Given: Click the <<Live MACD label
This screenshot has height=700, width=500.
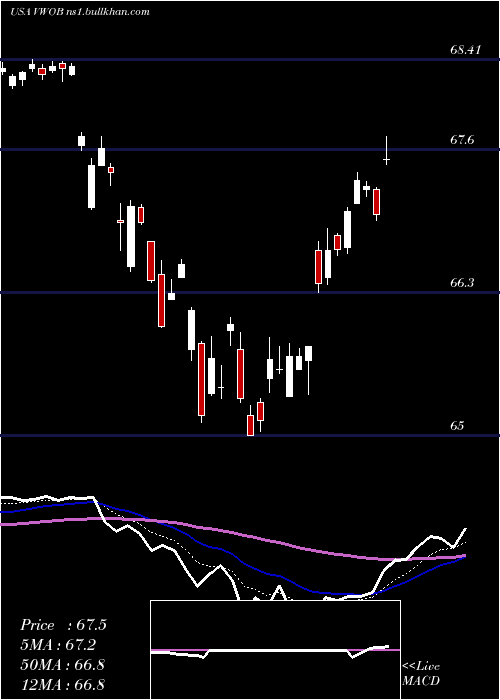Looking at the screenshot, I should coord(421,674).
